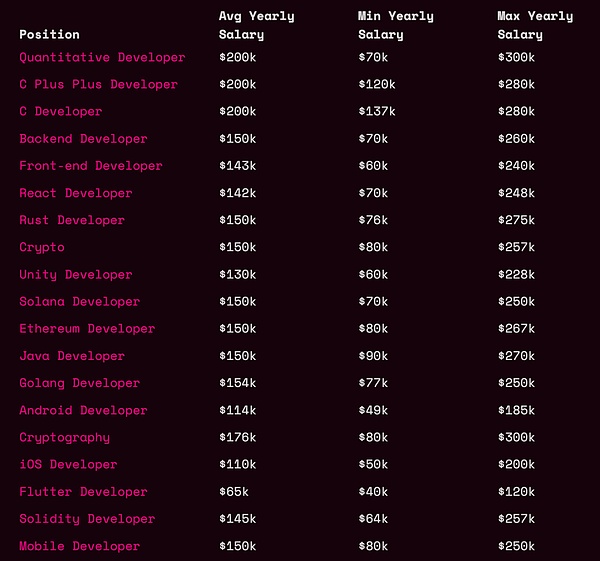The image size is (600, 561).
Task: Open the Quantitative Developer link
Action: [102, 58]
